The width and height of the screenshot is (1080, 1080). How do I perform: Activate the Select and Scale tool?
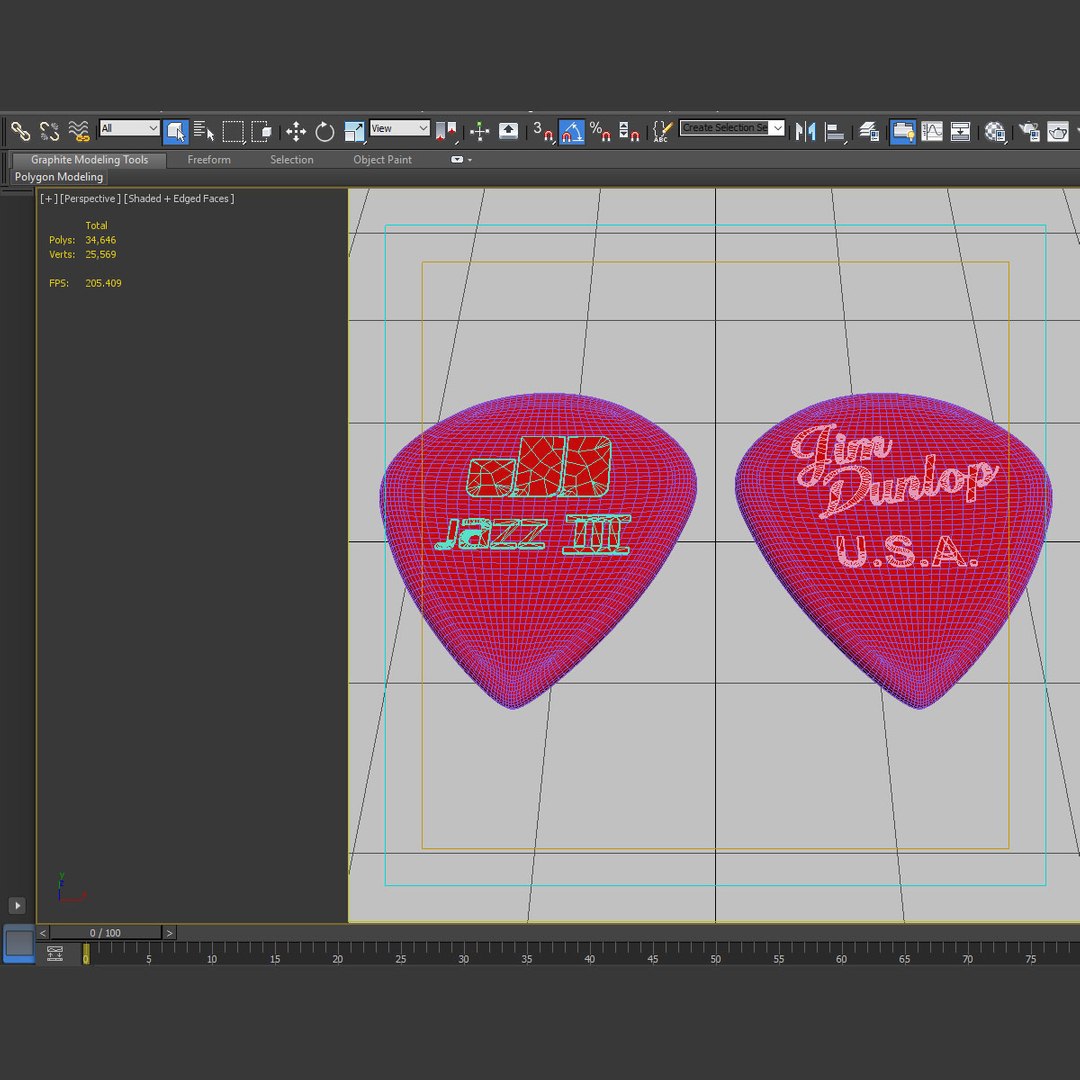coord(354,131)
